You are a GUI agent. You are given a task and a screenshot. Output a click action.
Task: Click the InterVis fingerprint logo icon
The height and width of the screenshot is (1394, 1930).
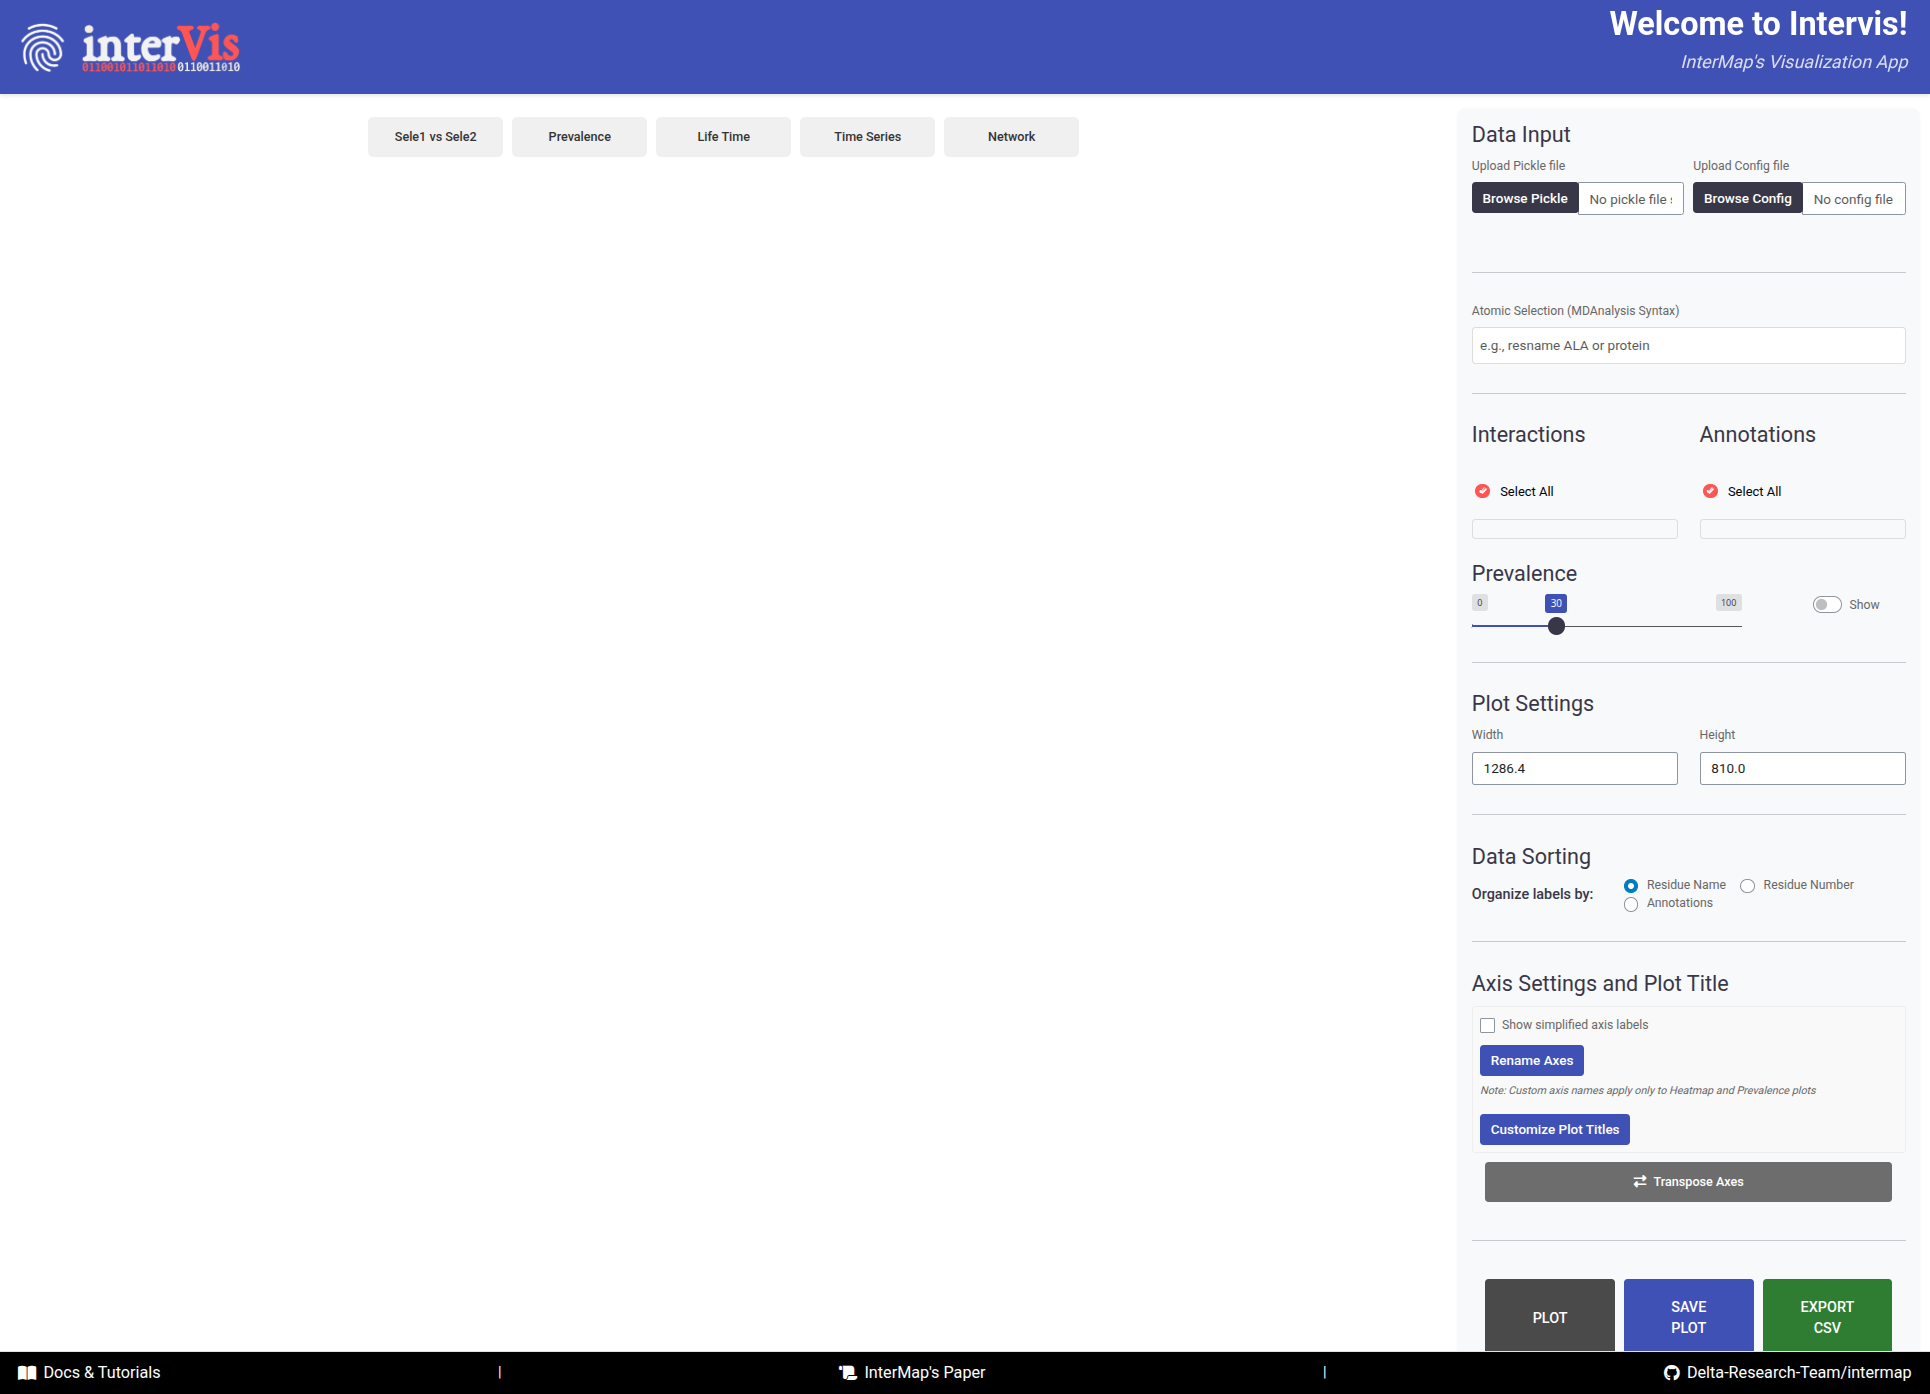(x=43, y=47)
